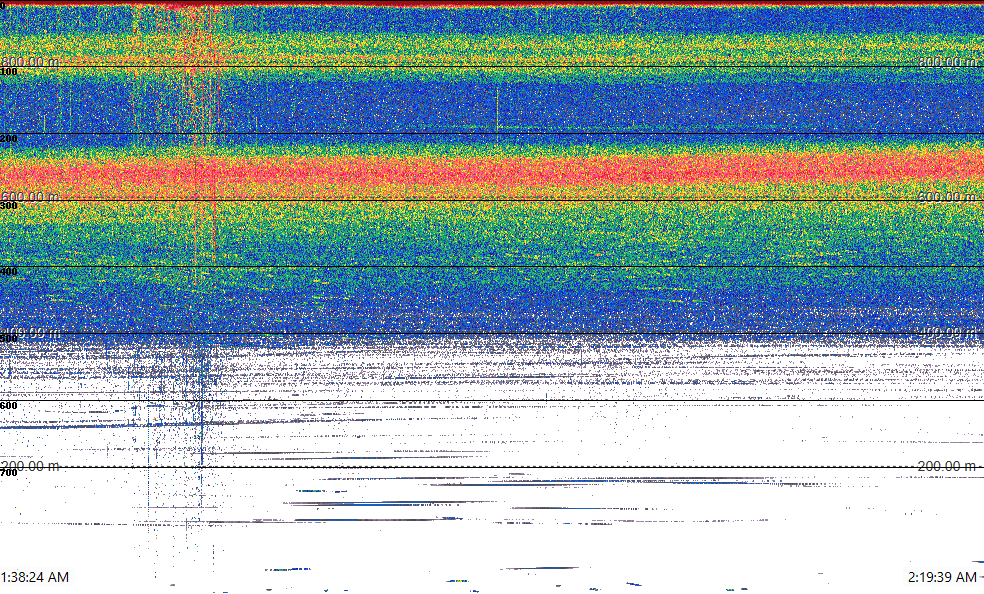This screenshot has height=594, width=984.
Task: Click the left-side 800.00 m range label
Action: click(x=30, y=62)
